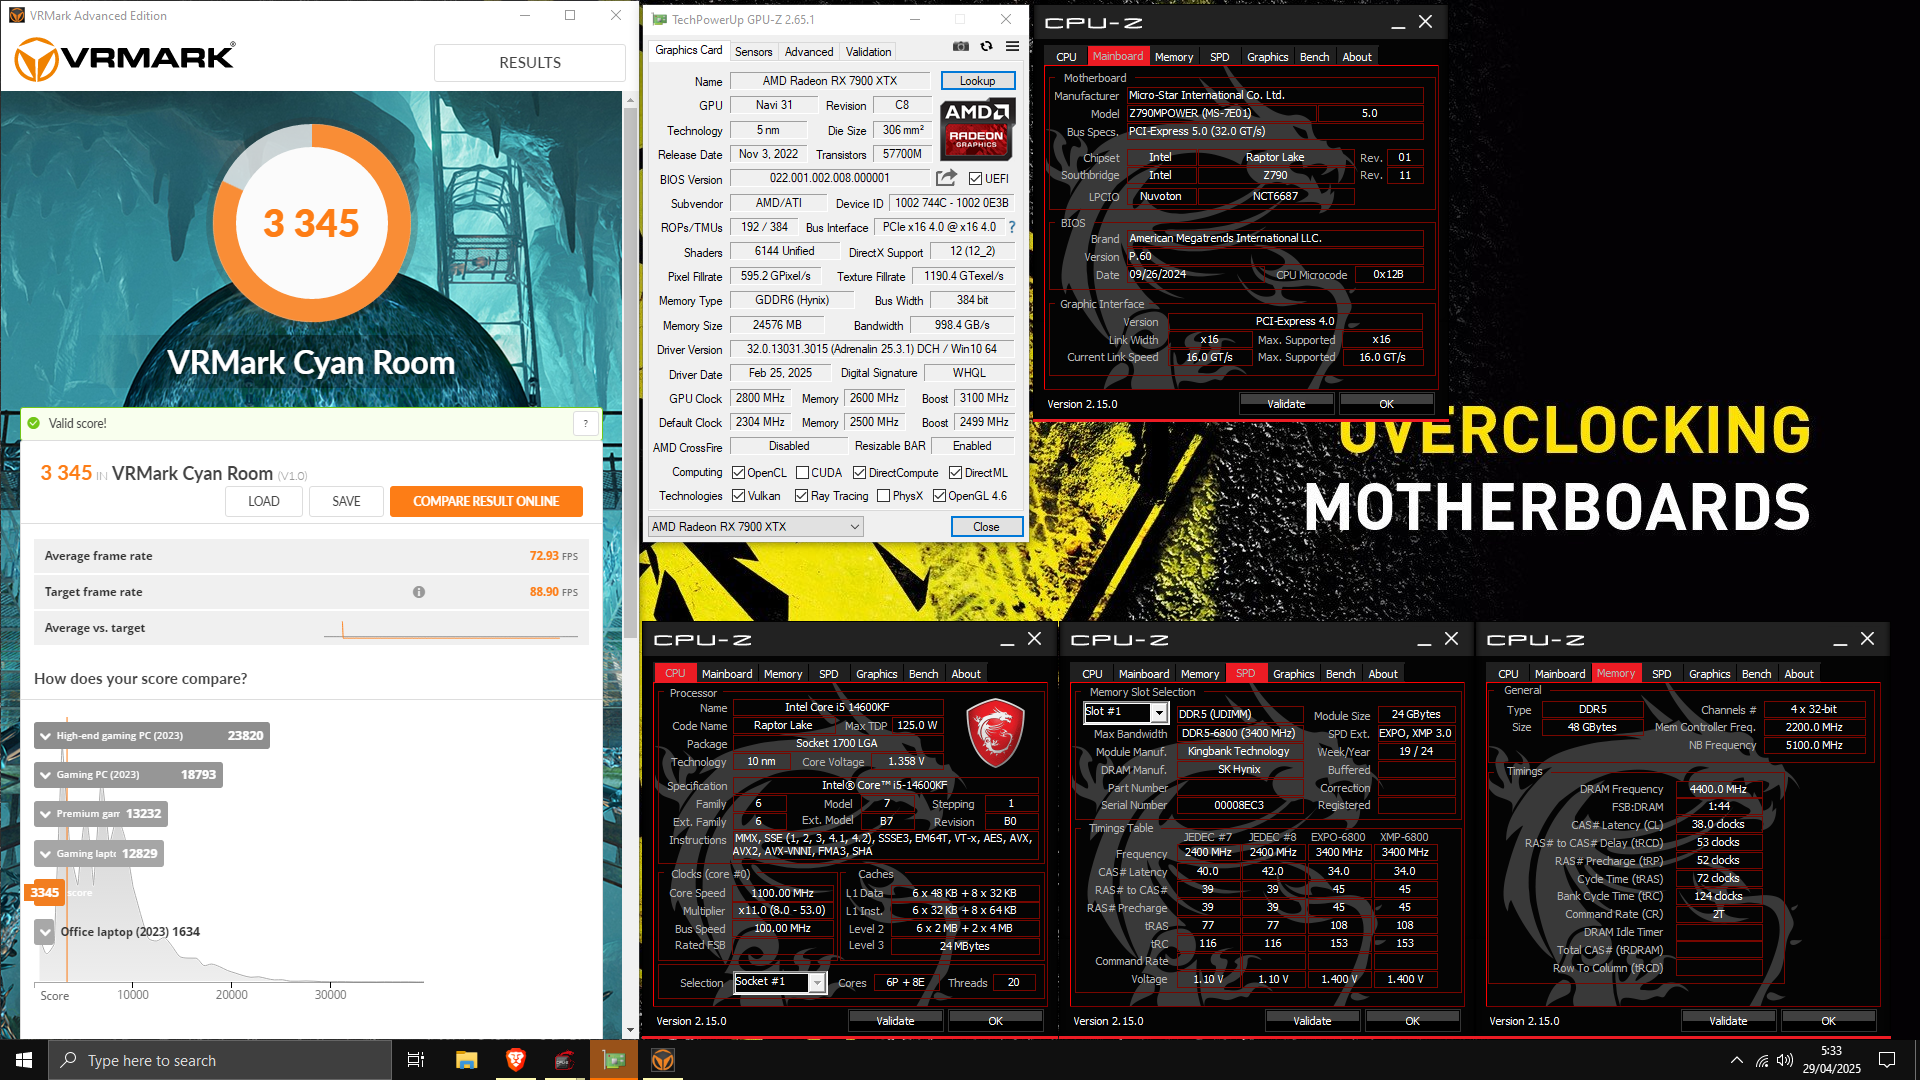1920x1080 pixels.
Task: Toggle the UEFI checkbox
Action: pos(975,179)
